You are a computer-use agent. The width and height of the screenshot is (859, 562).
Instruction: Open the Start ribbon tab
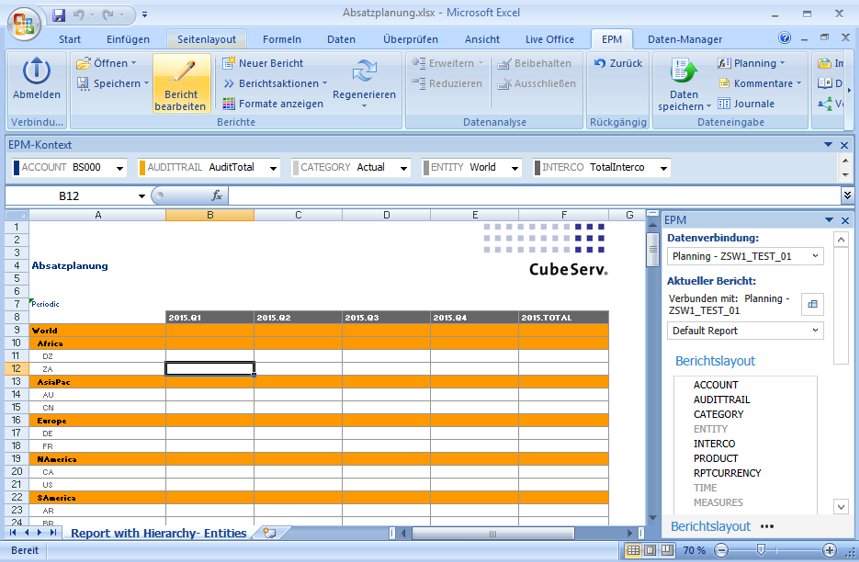70,39
